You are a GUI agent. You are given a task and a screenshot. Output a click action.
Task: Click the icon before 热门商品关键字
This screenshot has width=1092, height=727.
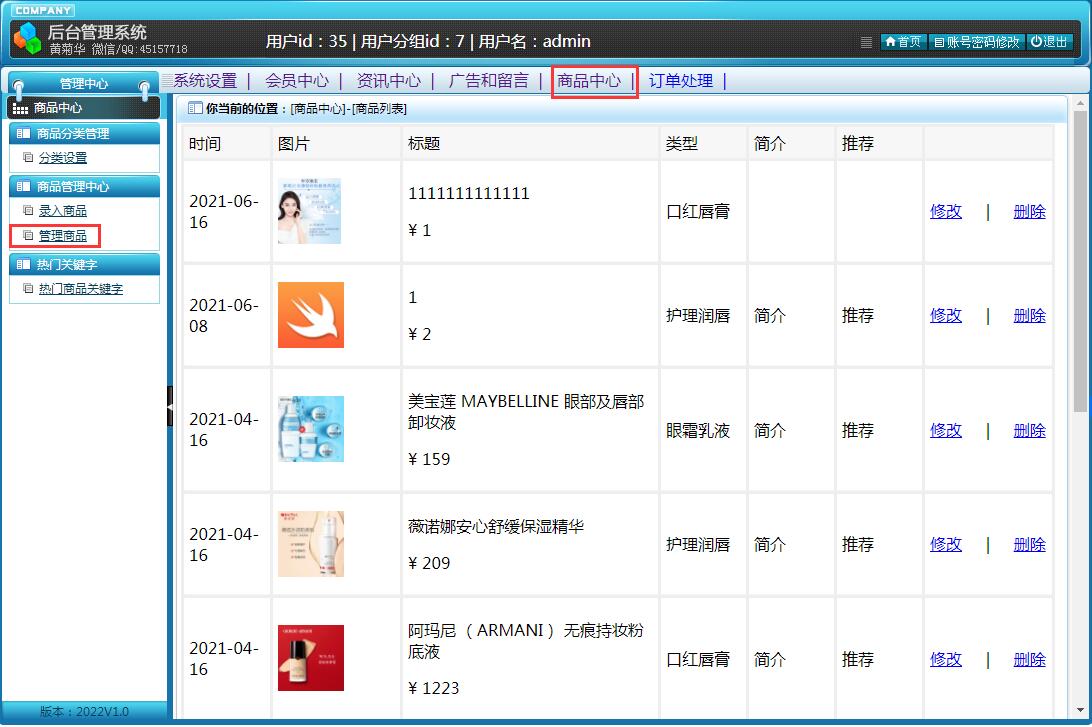point(28,288)
